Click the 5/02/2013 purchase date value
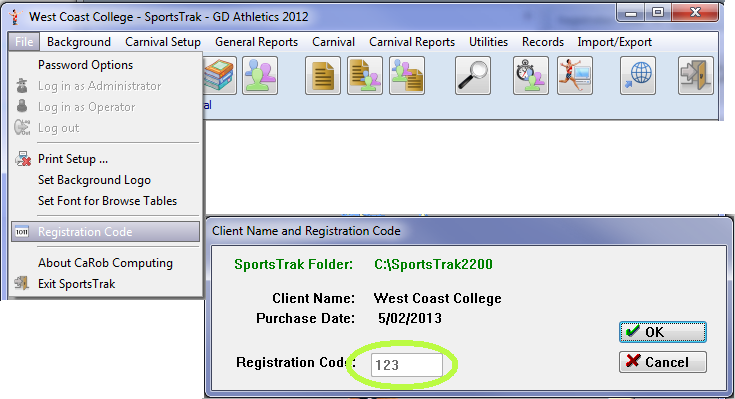 point(410,318)
